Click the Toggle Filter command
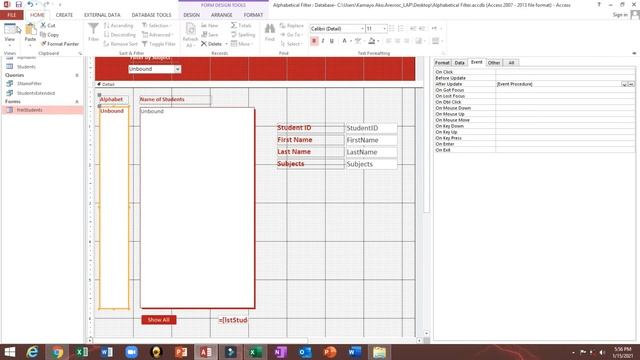640x360 pixels. tap(159, 44)
